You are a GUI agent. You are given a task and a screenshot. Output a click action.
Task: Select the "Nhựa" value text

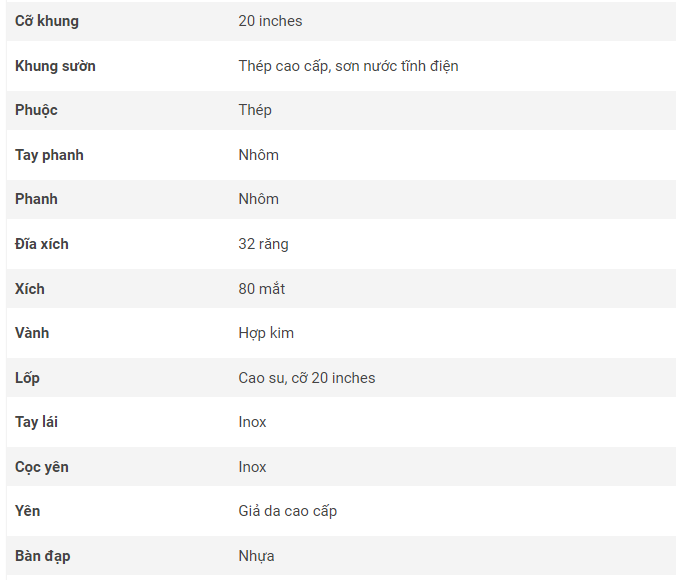(256, 556)
